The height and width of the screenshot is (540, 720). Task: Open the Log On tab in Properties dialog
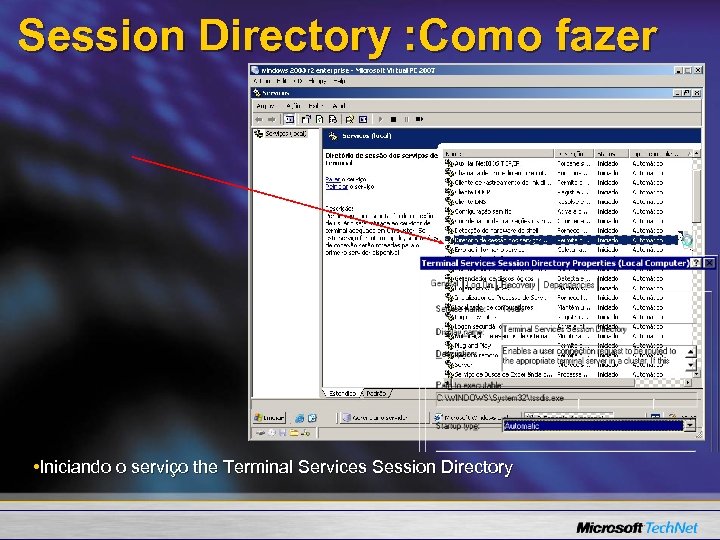(x=479, y=285)
